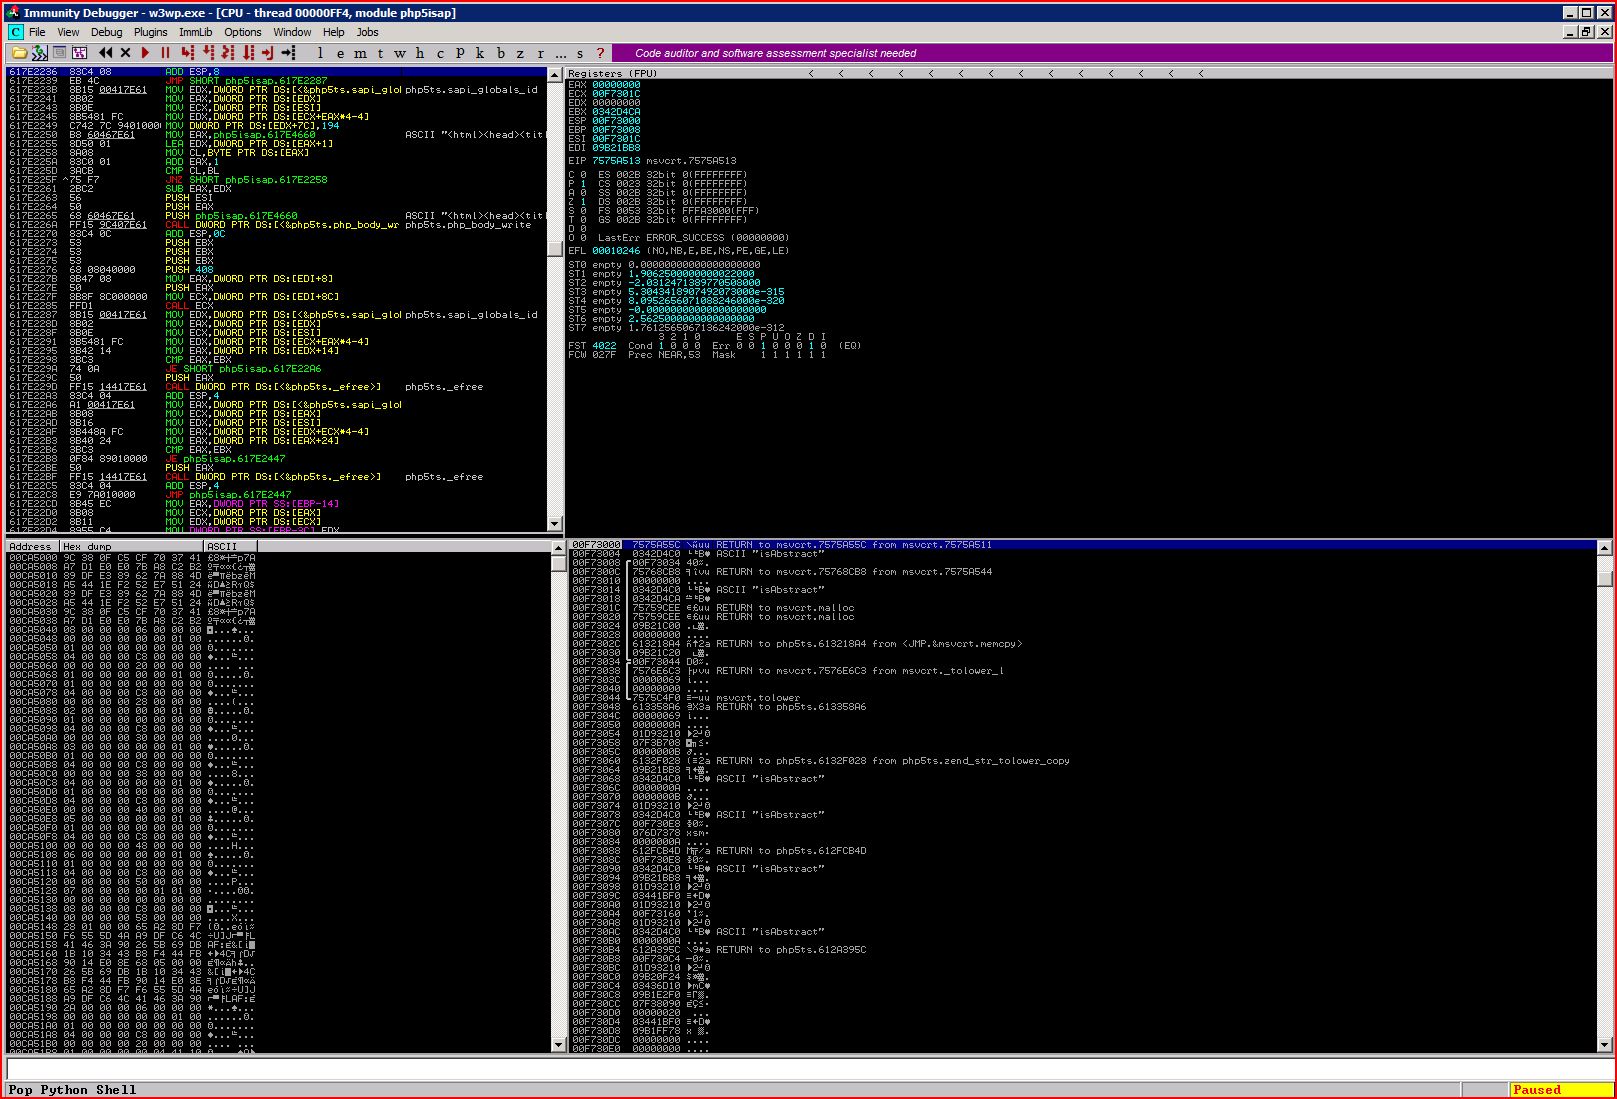The image size is (1617, 1099).
Task: Select the 'CMP CL,BL' instruction line
Action: point(277,171)
